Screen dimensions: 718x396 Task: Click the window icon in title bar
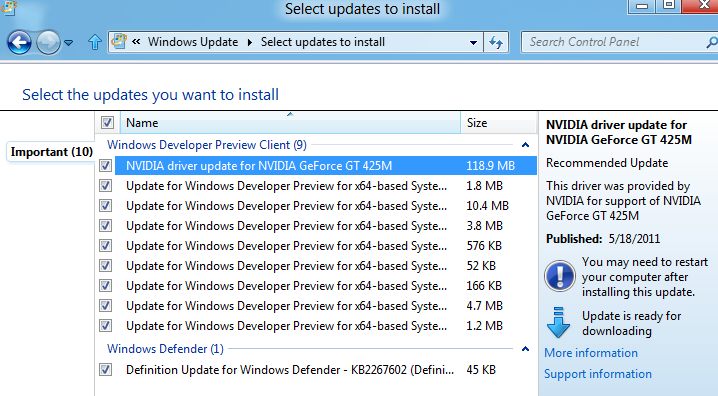click(x=8, y=7)
